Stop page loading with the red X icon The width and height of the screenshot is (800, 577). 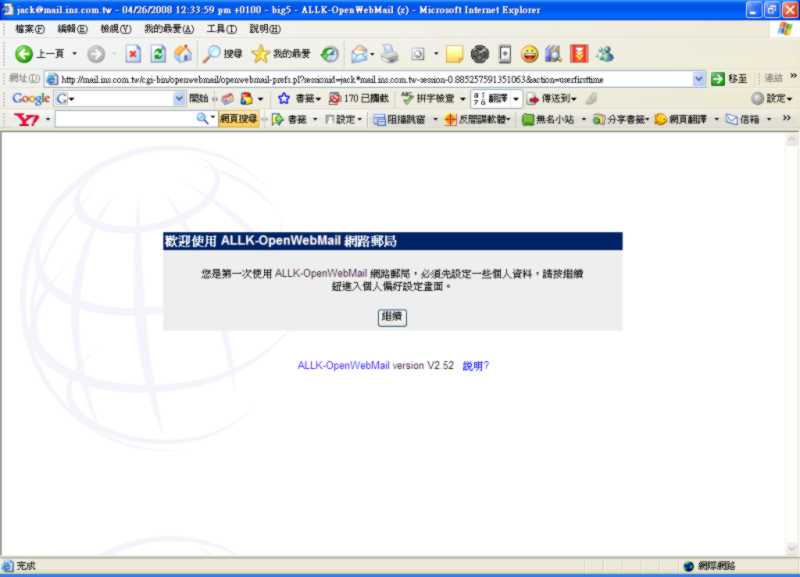[x=133, y=54]
